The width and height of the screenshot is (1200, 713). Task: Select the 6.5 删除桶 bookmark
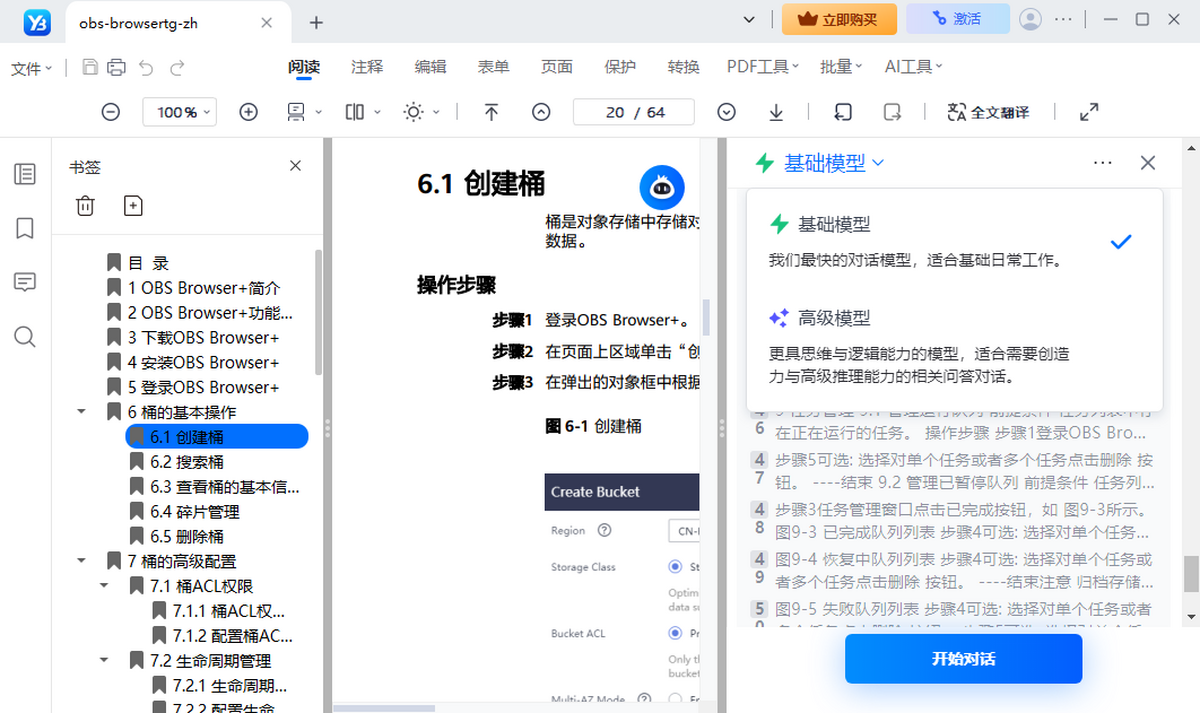tap(187, 536)
